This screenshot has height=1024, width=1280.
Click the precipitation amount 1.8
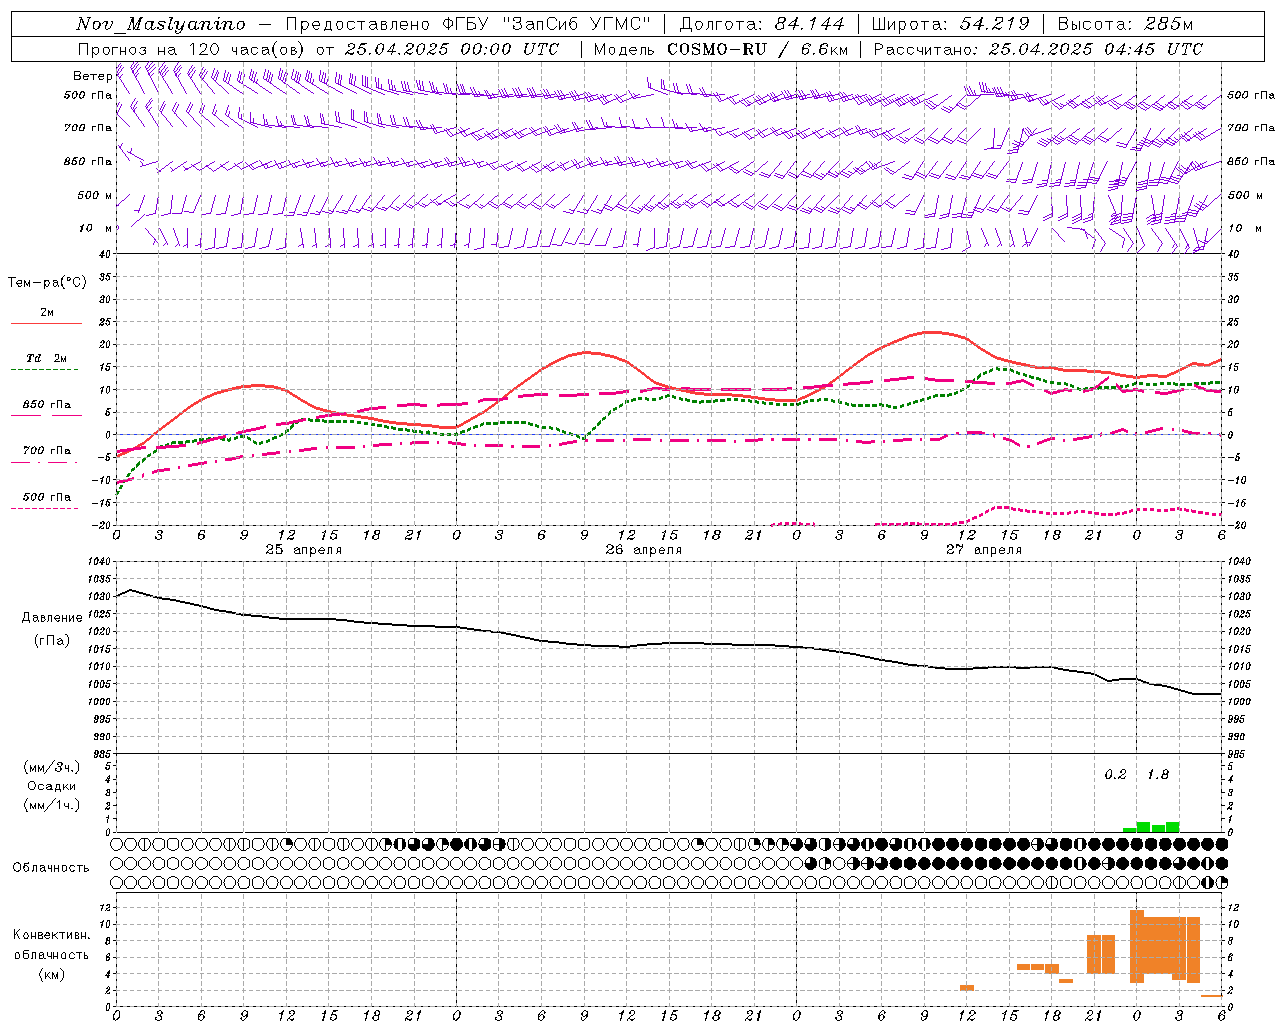[x=1158, y=775]
